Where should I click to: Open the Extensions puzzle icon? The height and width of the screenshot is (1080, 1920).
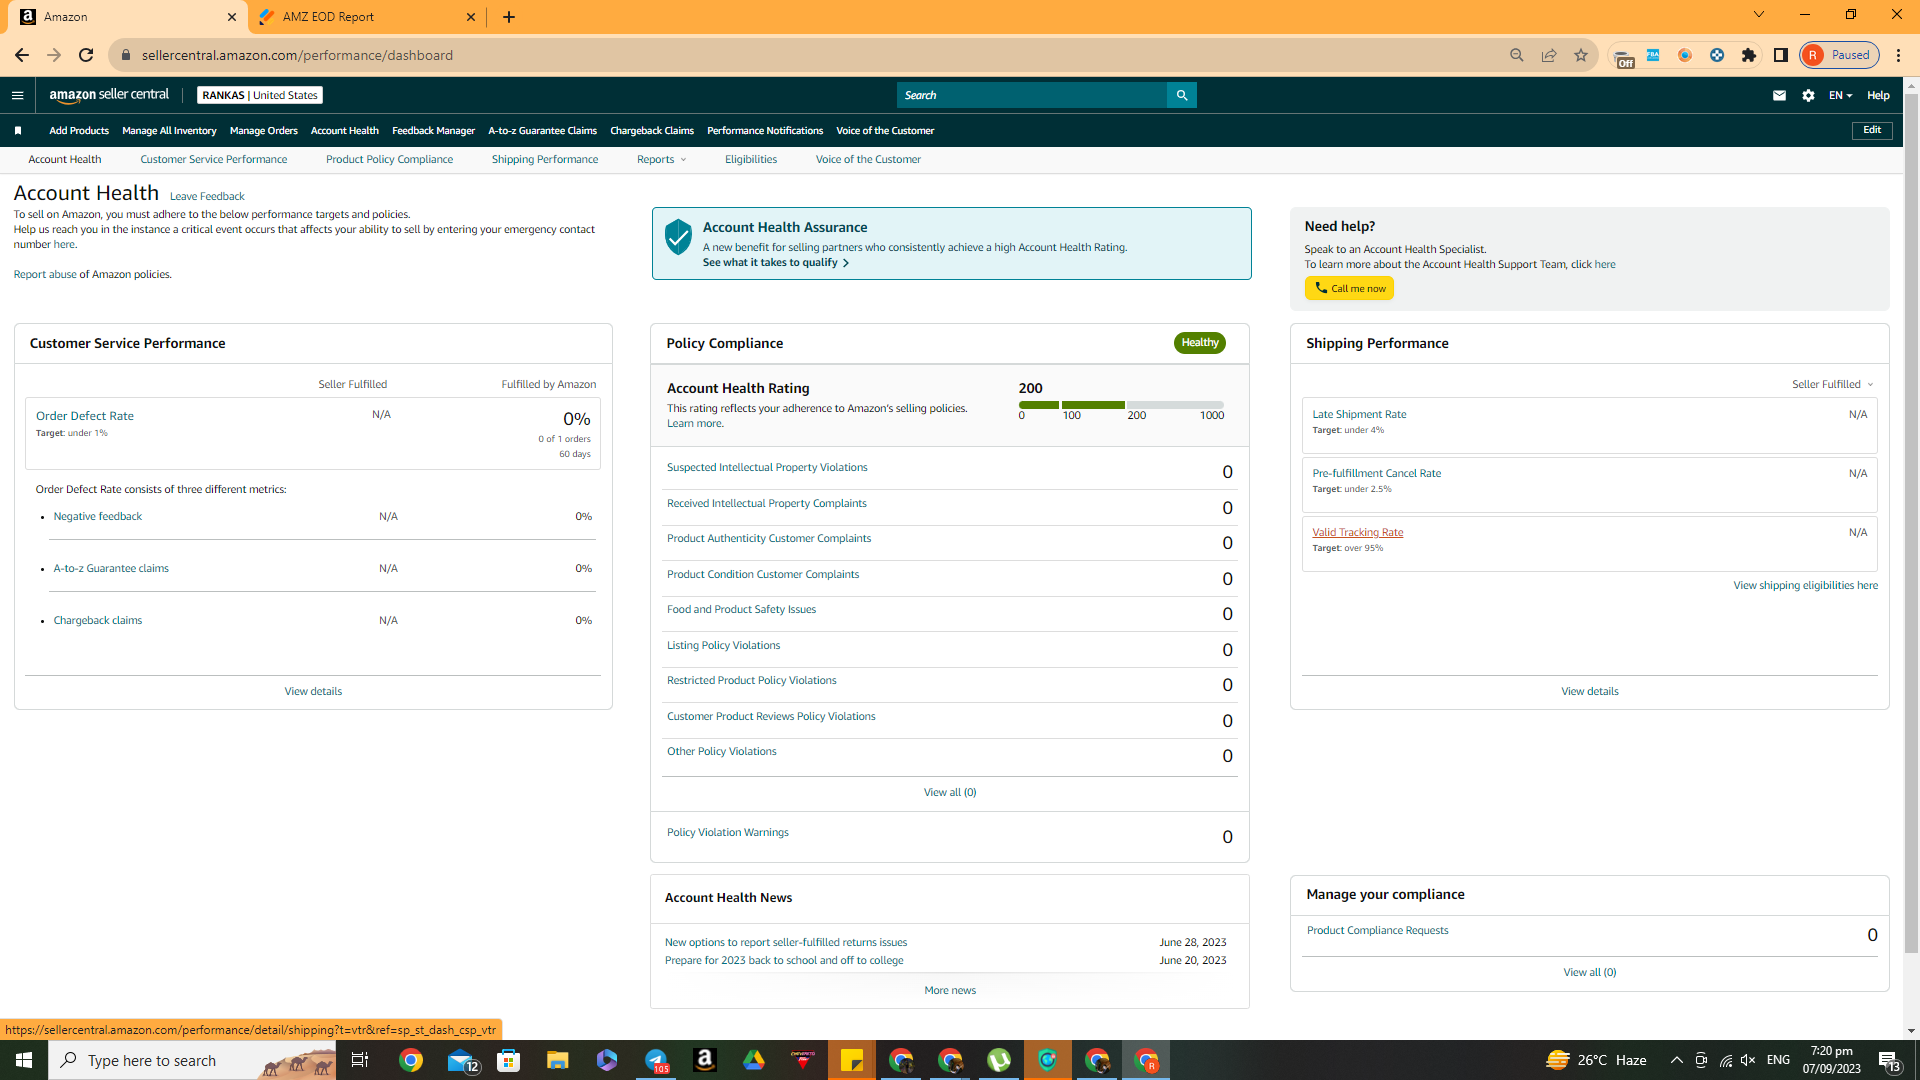1749,55
